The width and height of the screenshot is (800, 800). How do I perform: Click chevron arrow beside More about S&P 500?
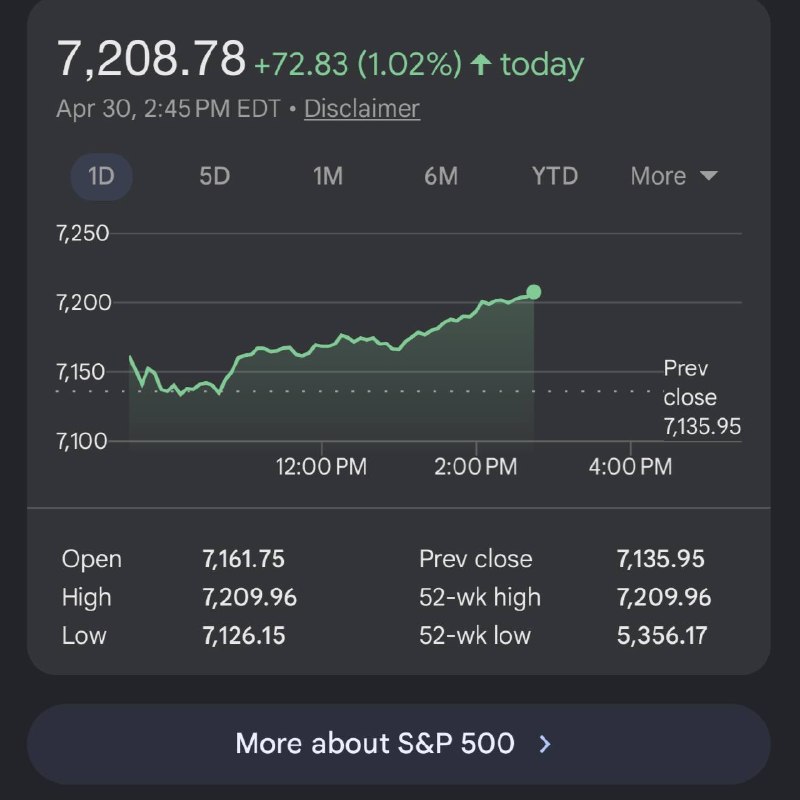[545, 744]
